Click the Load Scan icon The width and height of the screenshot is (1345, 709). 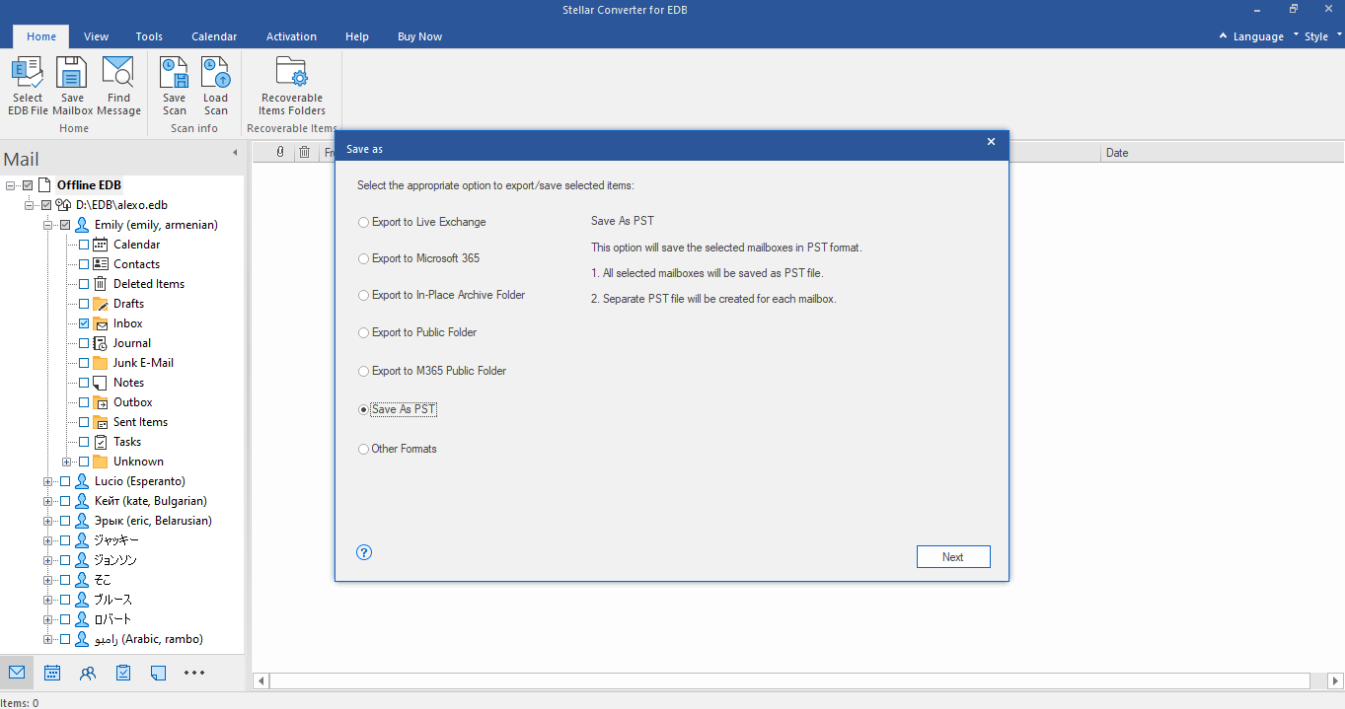(216, 74)
